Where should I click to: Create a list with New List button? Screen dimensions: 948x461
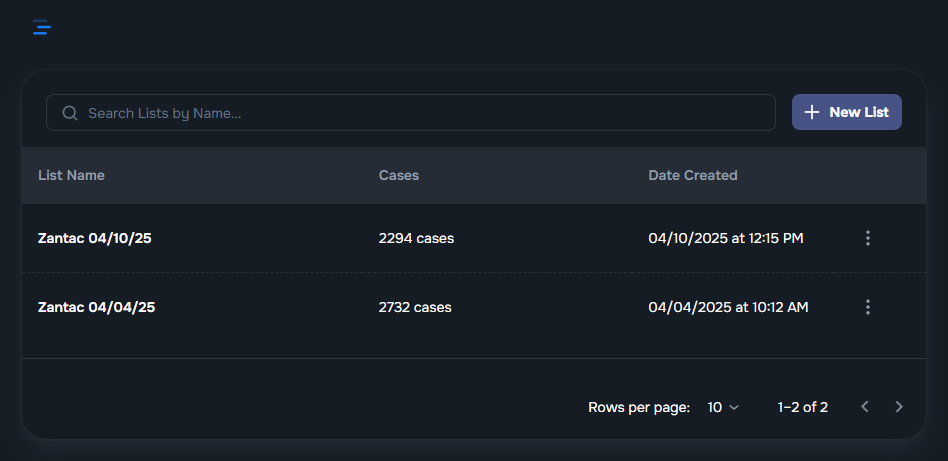(846, 112)
